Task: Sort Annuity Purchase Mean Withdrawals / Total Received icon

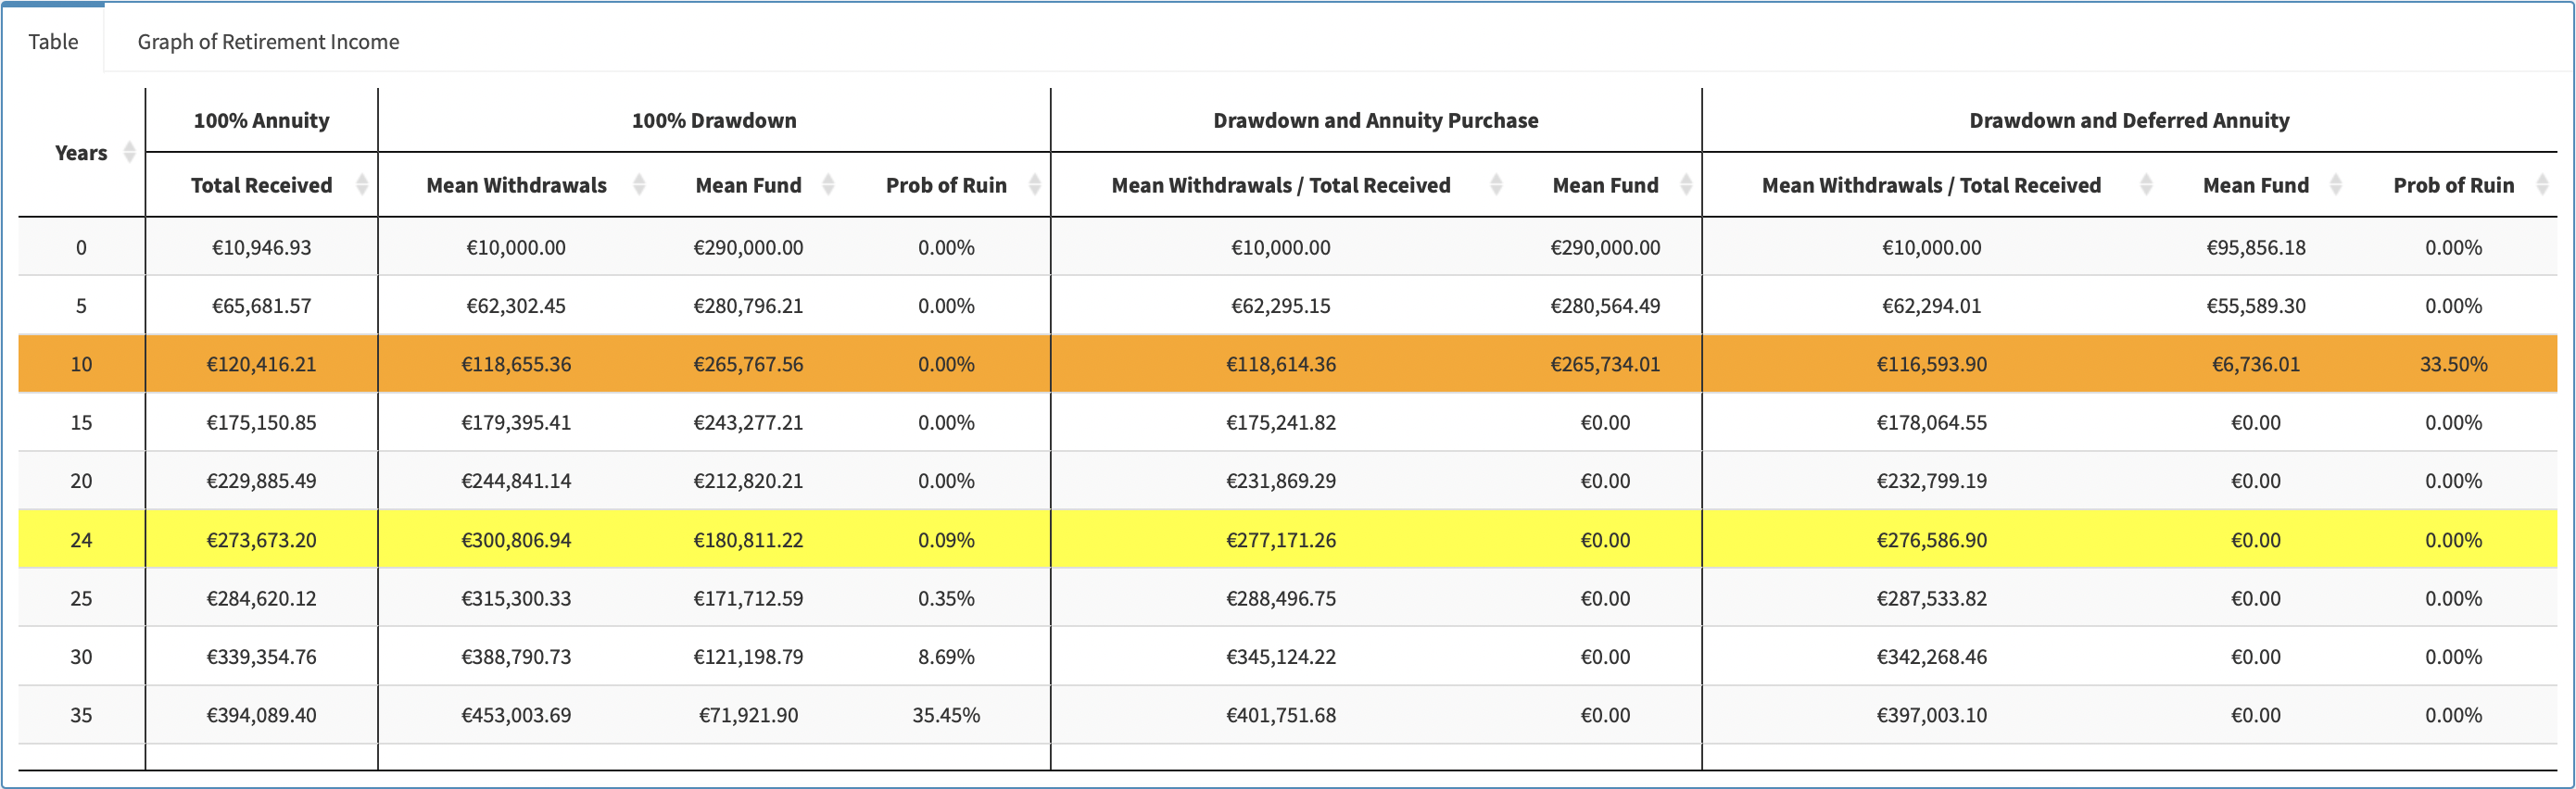Action: 1496,185
